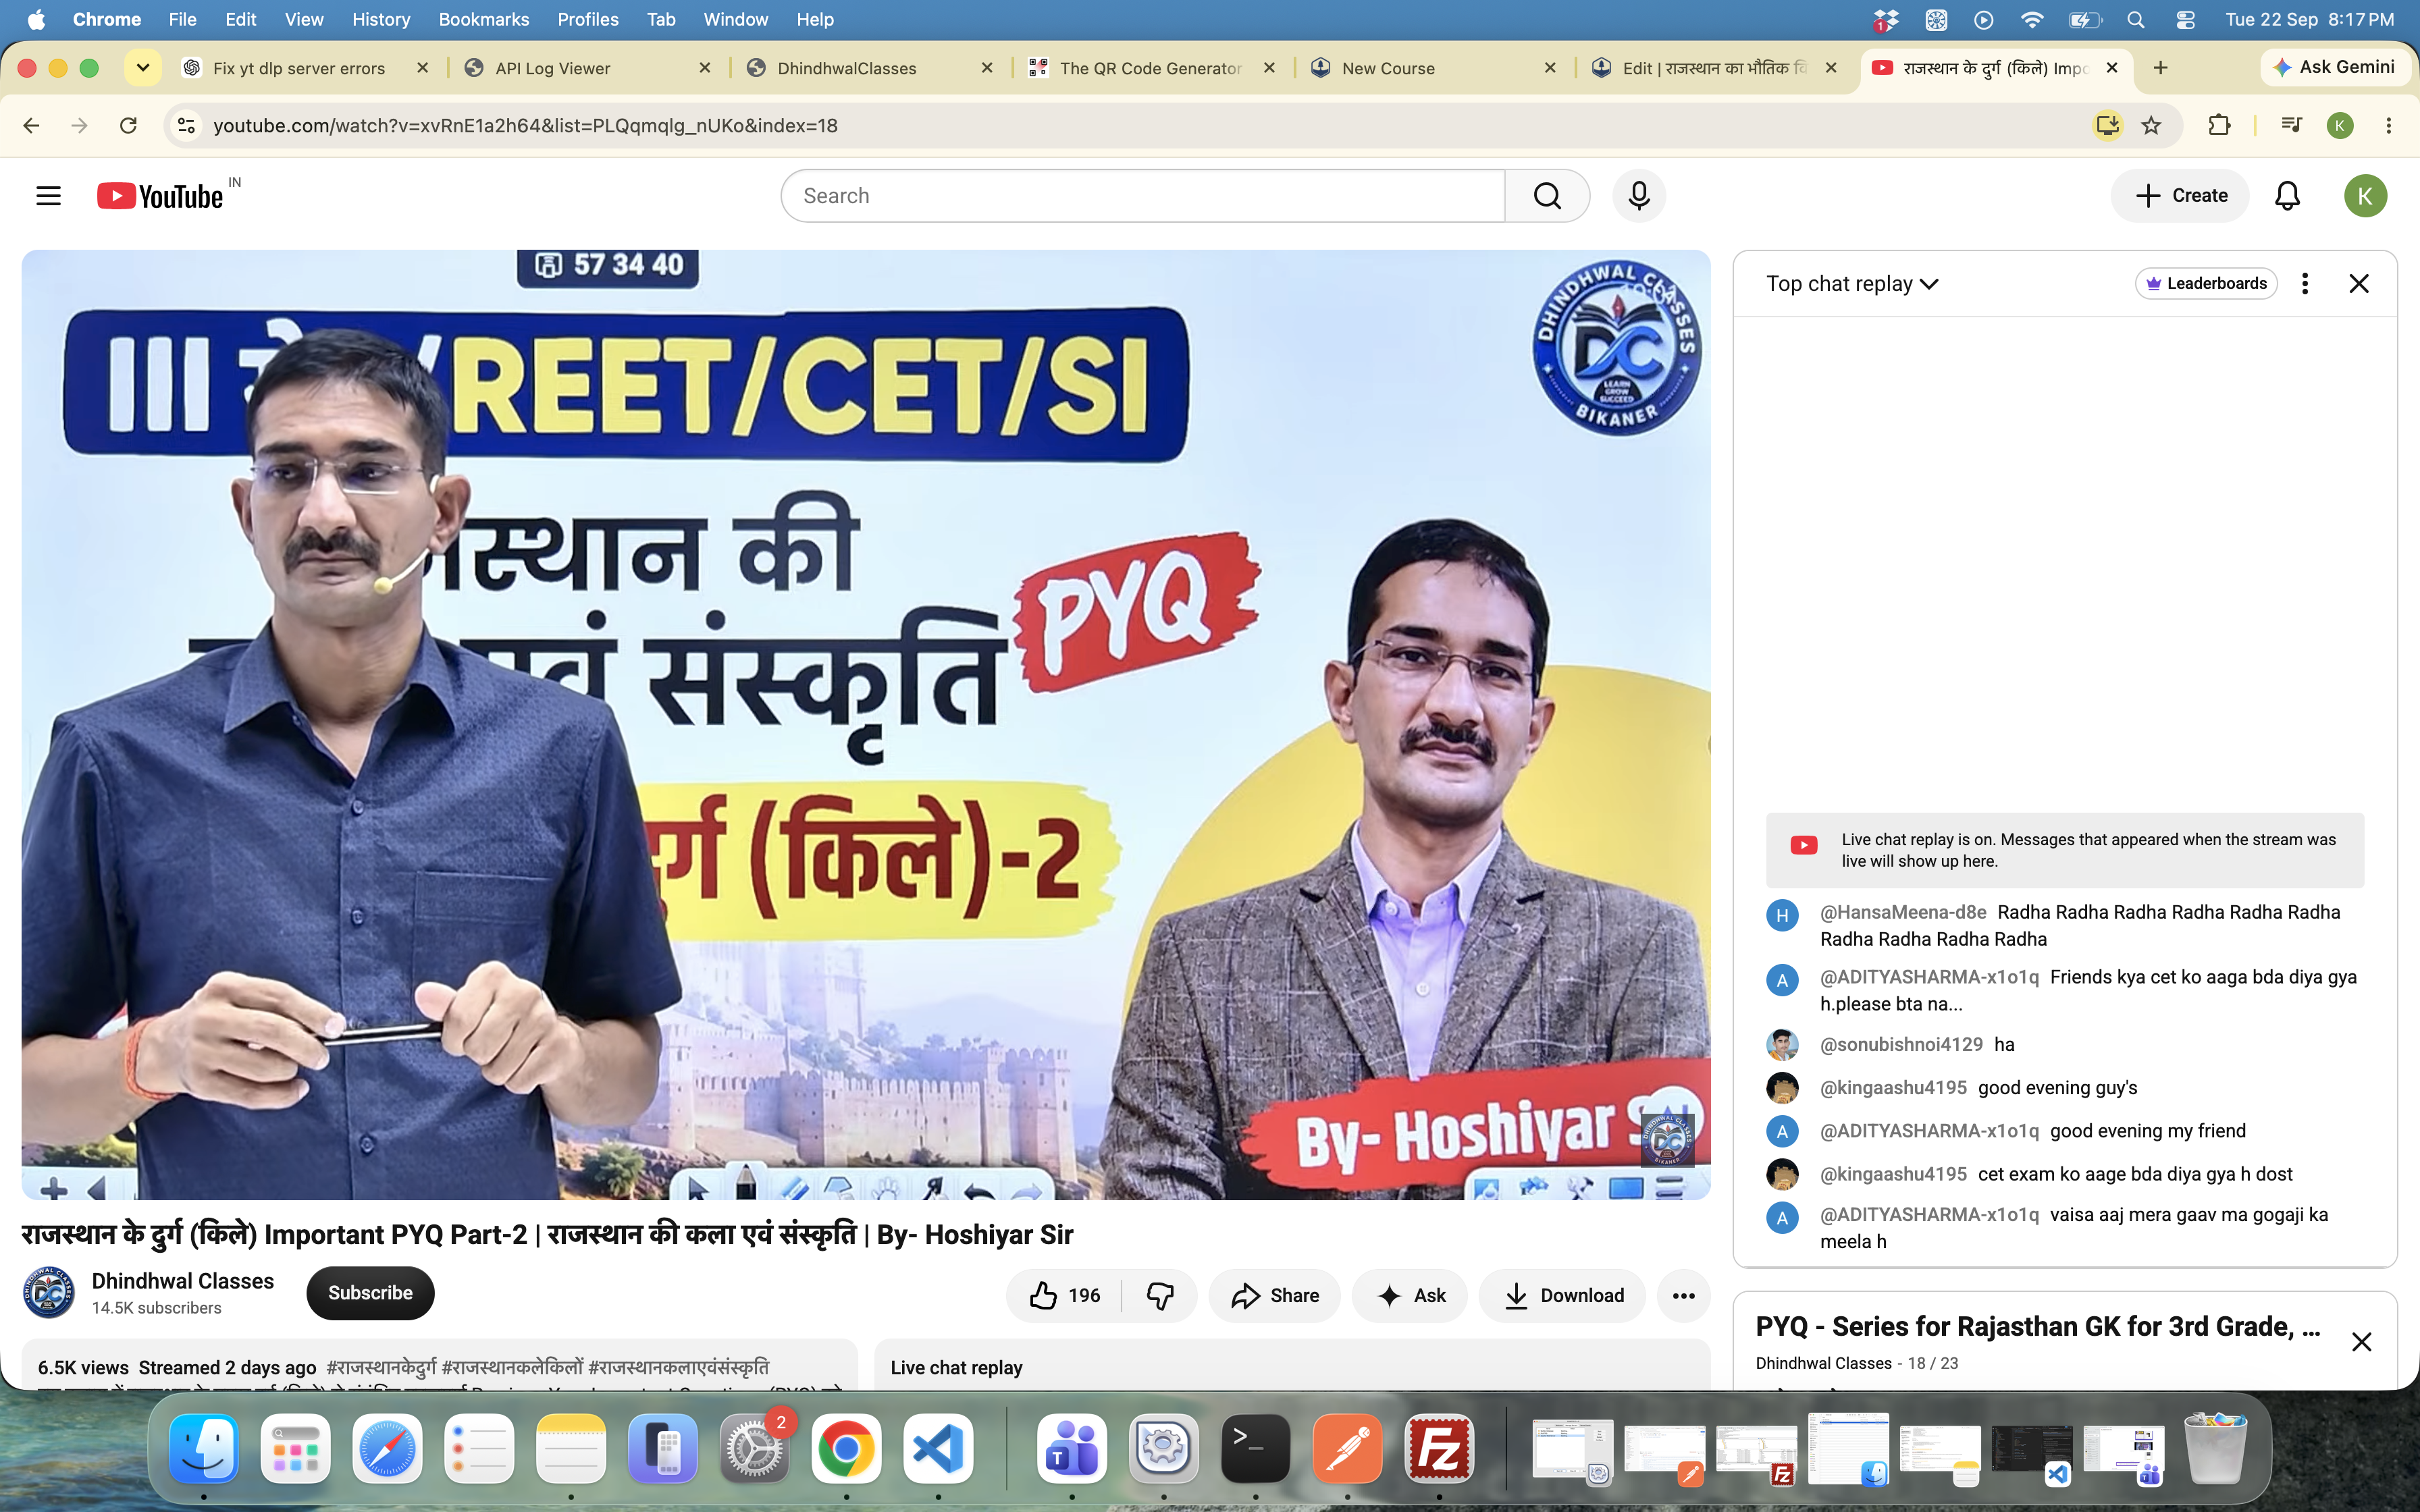Focus the YouTube Search input field
This screenshot has width=2420, height=1512.
coord(1143,196)
